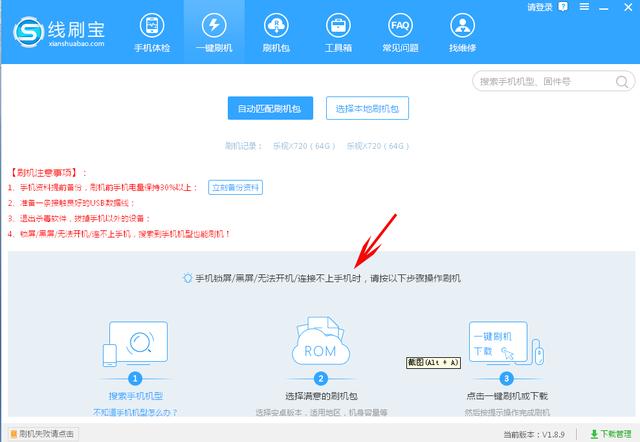This screenshot has width=640, height=442.
Task: Click the 搜索手机机型 step 1 illustration
Action: pos(136,343)
